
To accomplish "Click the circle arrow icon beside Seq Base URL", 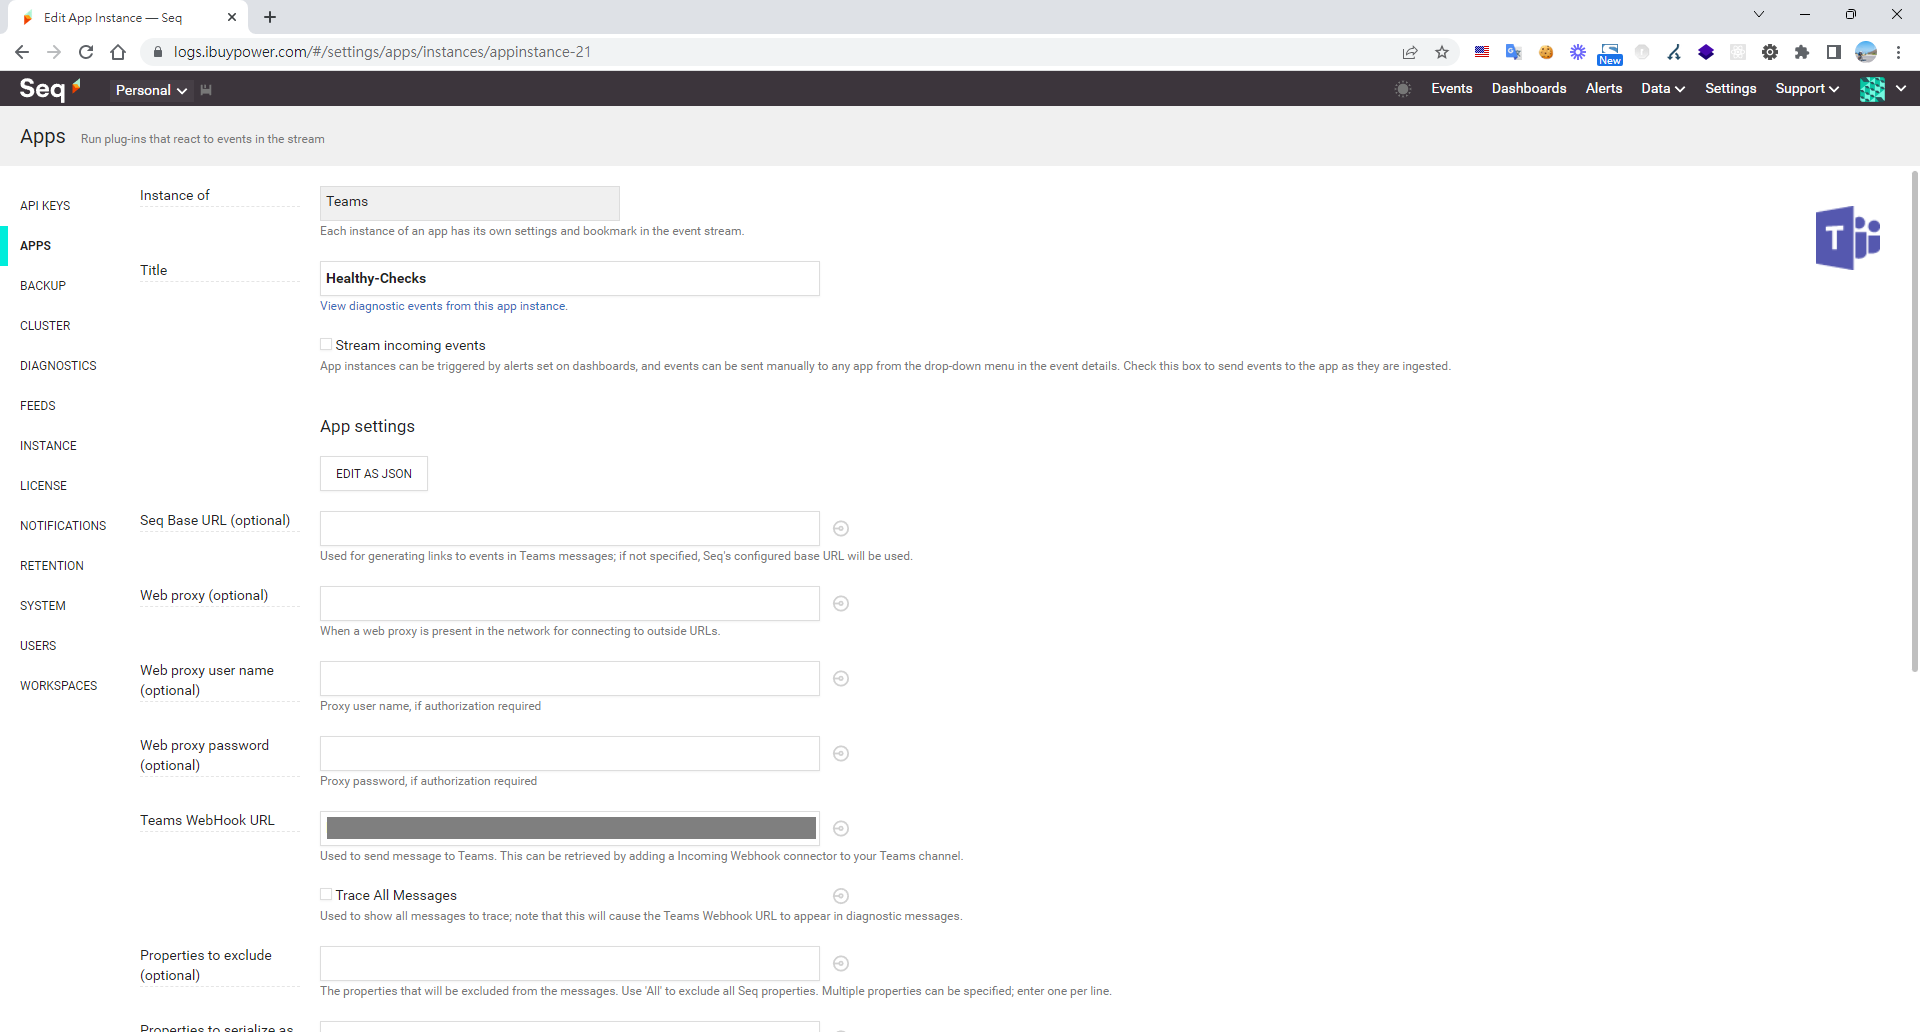I will (841, 528).
